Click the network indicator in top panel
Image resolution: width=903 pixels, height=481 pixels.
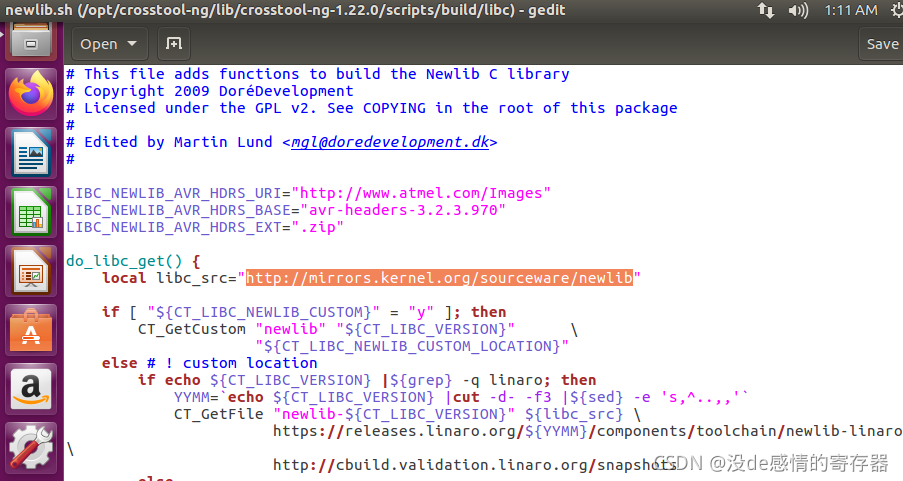tap(765, 10)
